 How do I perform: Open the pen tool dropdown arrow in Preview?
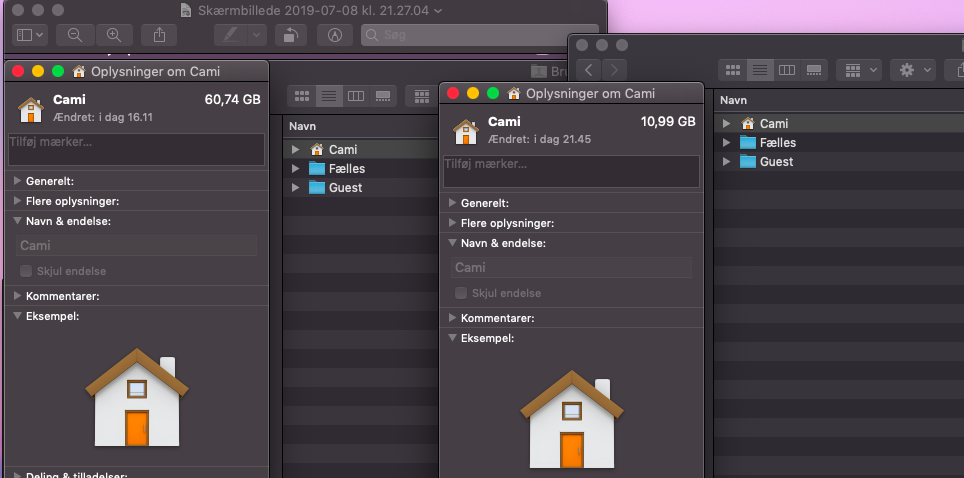(257, 35)
